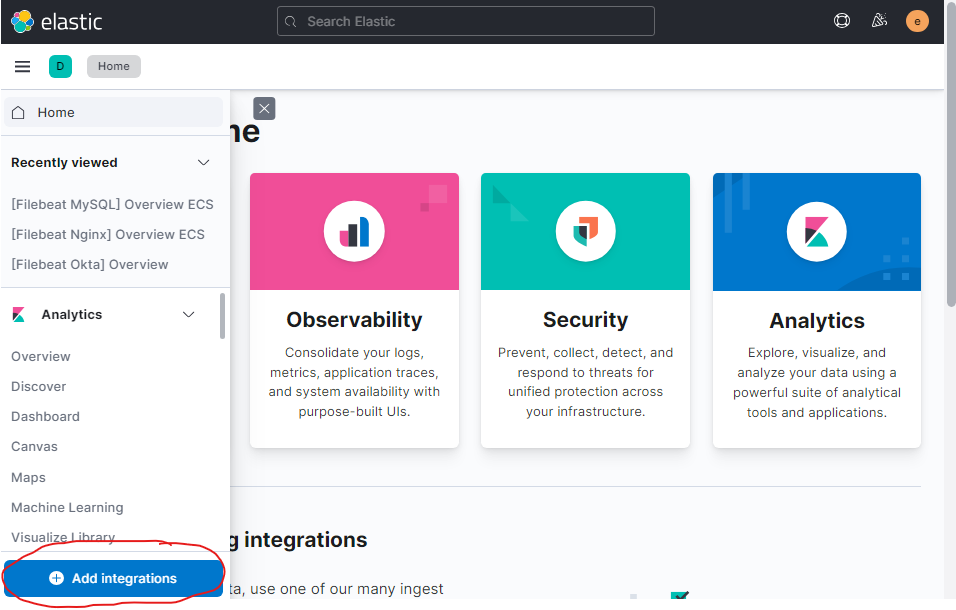Go to Dashboard
The image size is (956, 610).
[45, 416]
